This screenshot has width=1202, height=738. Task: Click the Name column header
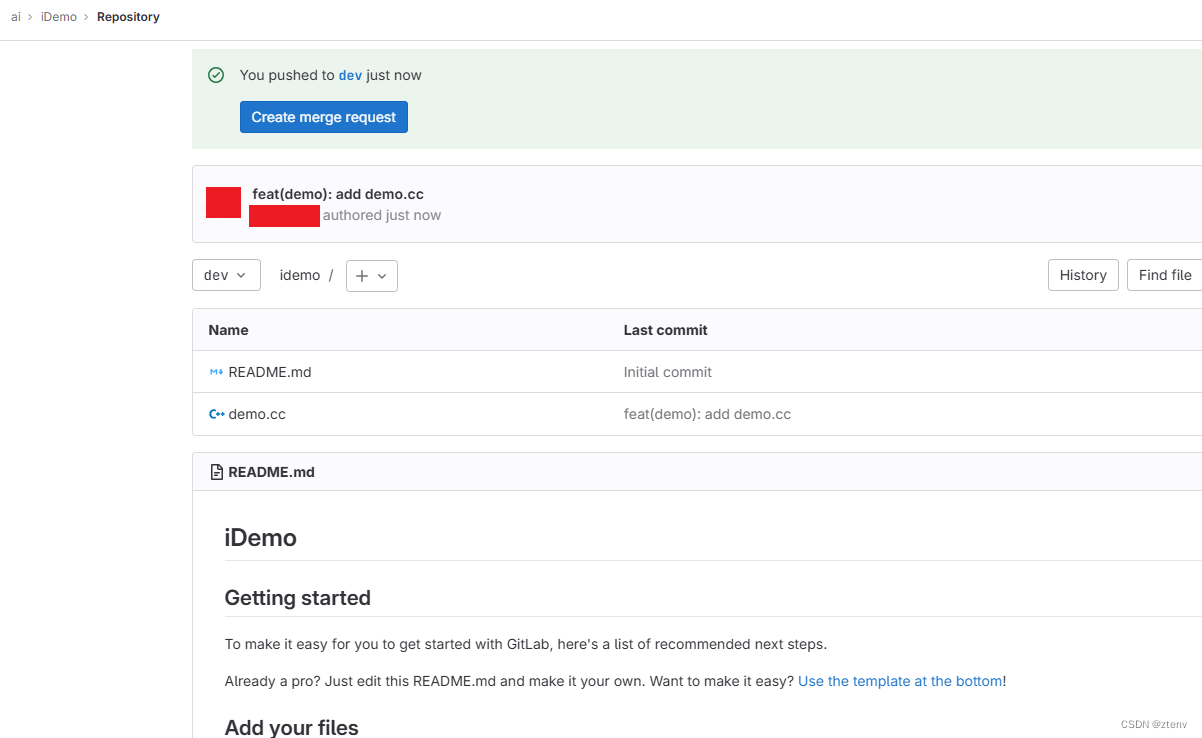coord(228,330)
